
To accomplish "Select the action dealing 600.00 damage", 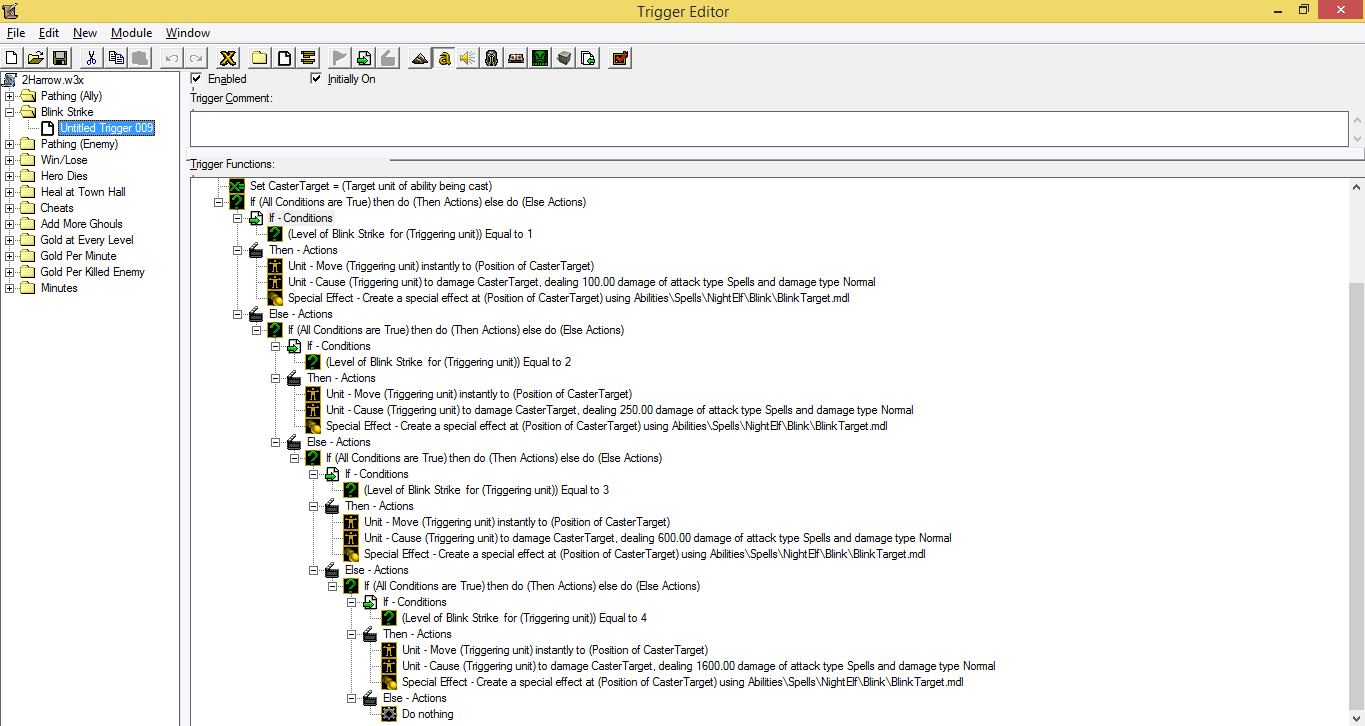I will tap(657, 538).
